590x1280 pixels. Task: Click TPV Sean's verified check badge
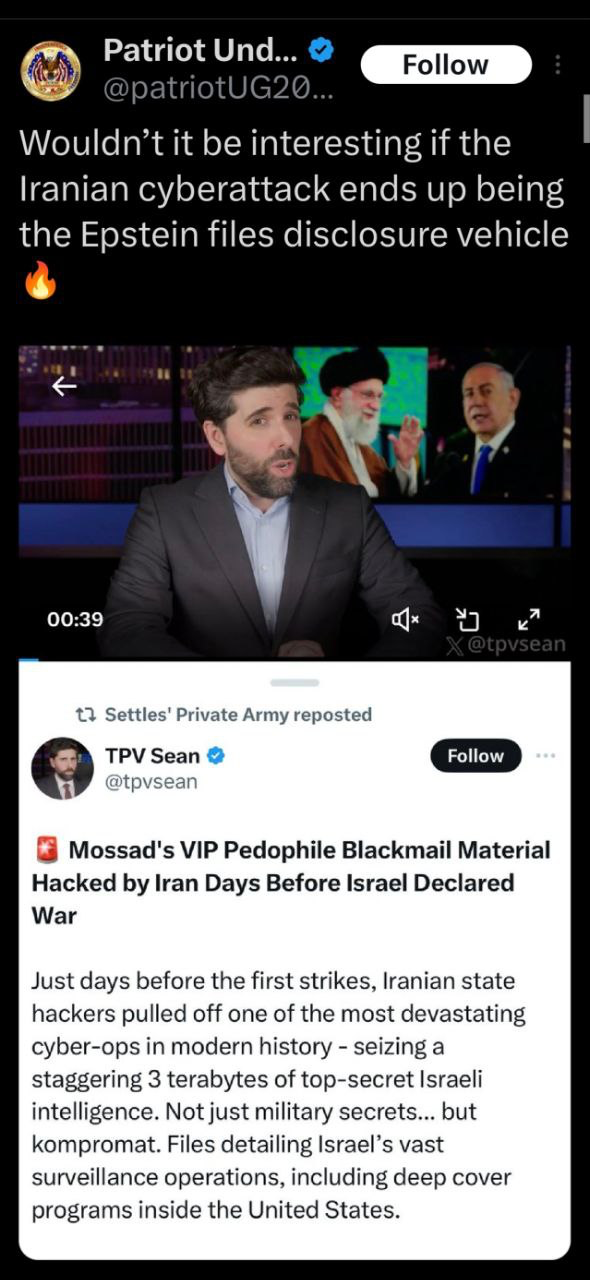click(x=215, y=757)
